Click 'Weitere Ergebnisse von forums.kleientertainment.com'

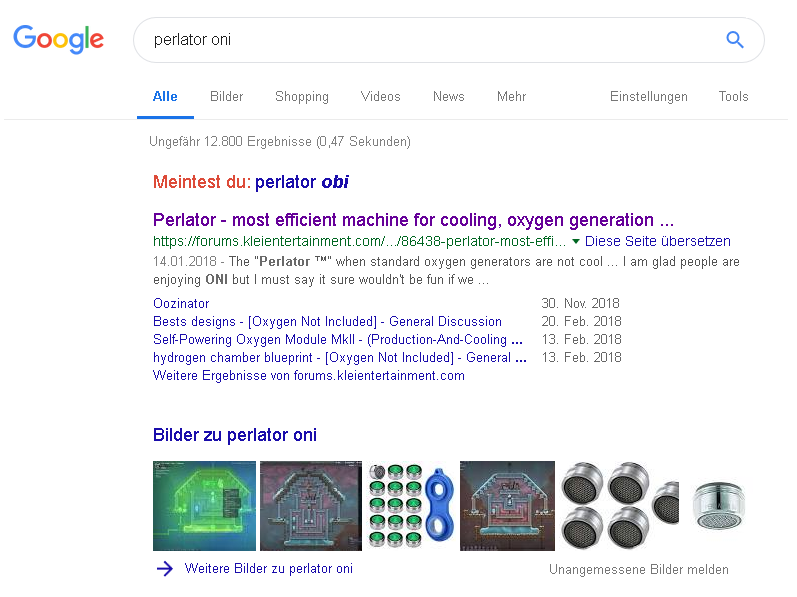coord(309,375)
